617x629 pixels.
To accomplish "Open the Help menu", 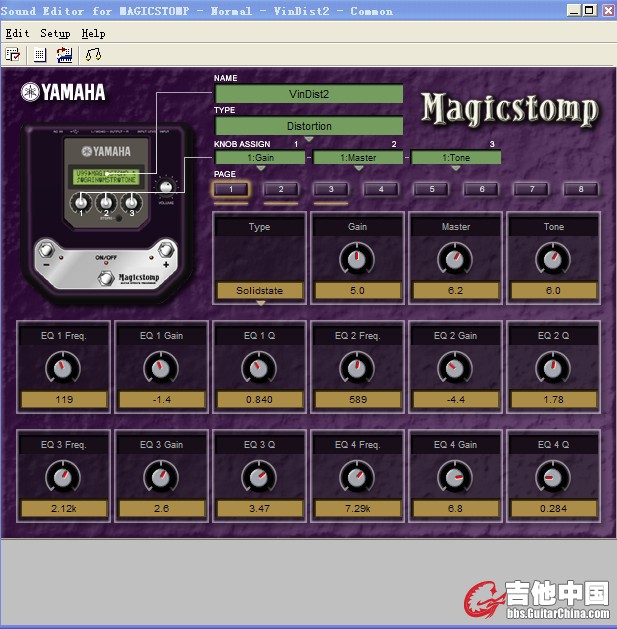I will tap(93, 33).
